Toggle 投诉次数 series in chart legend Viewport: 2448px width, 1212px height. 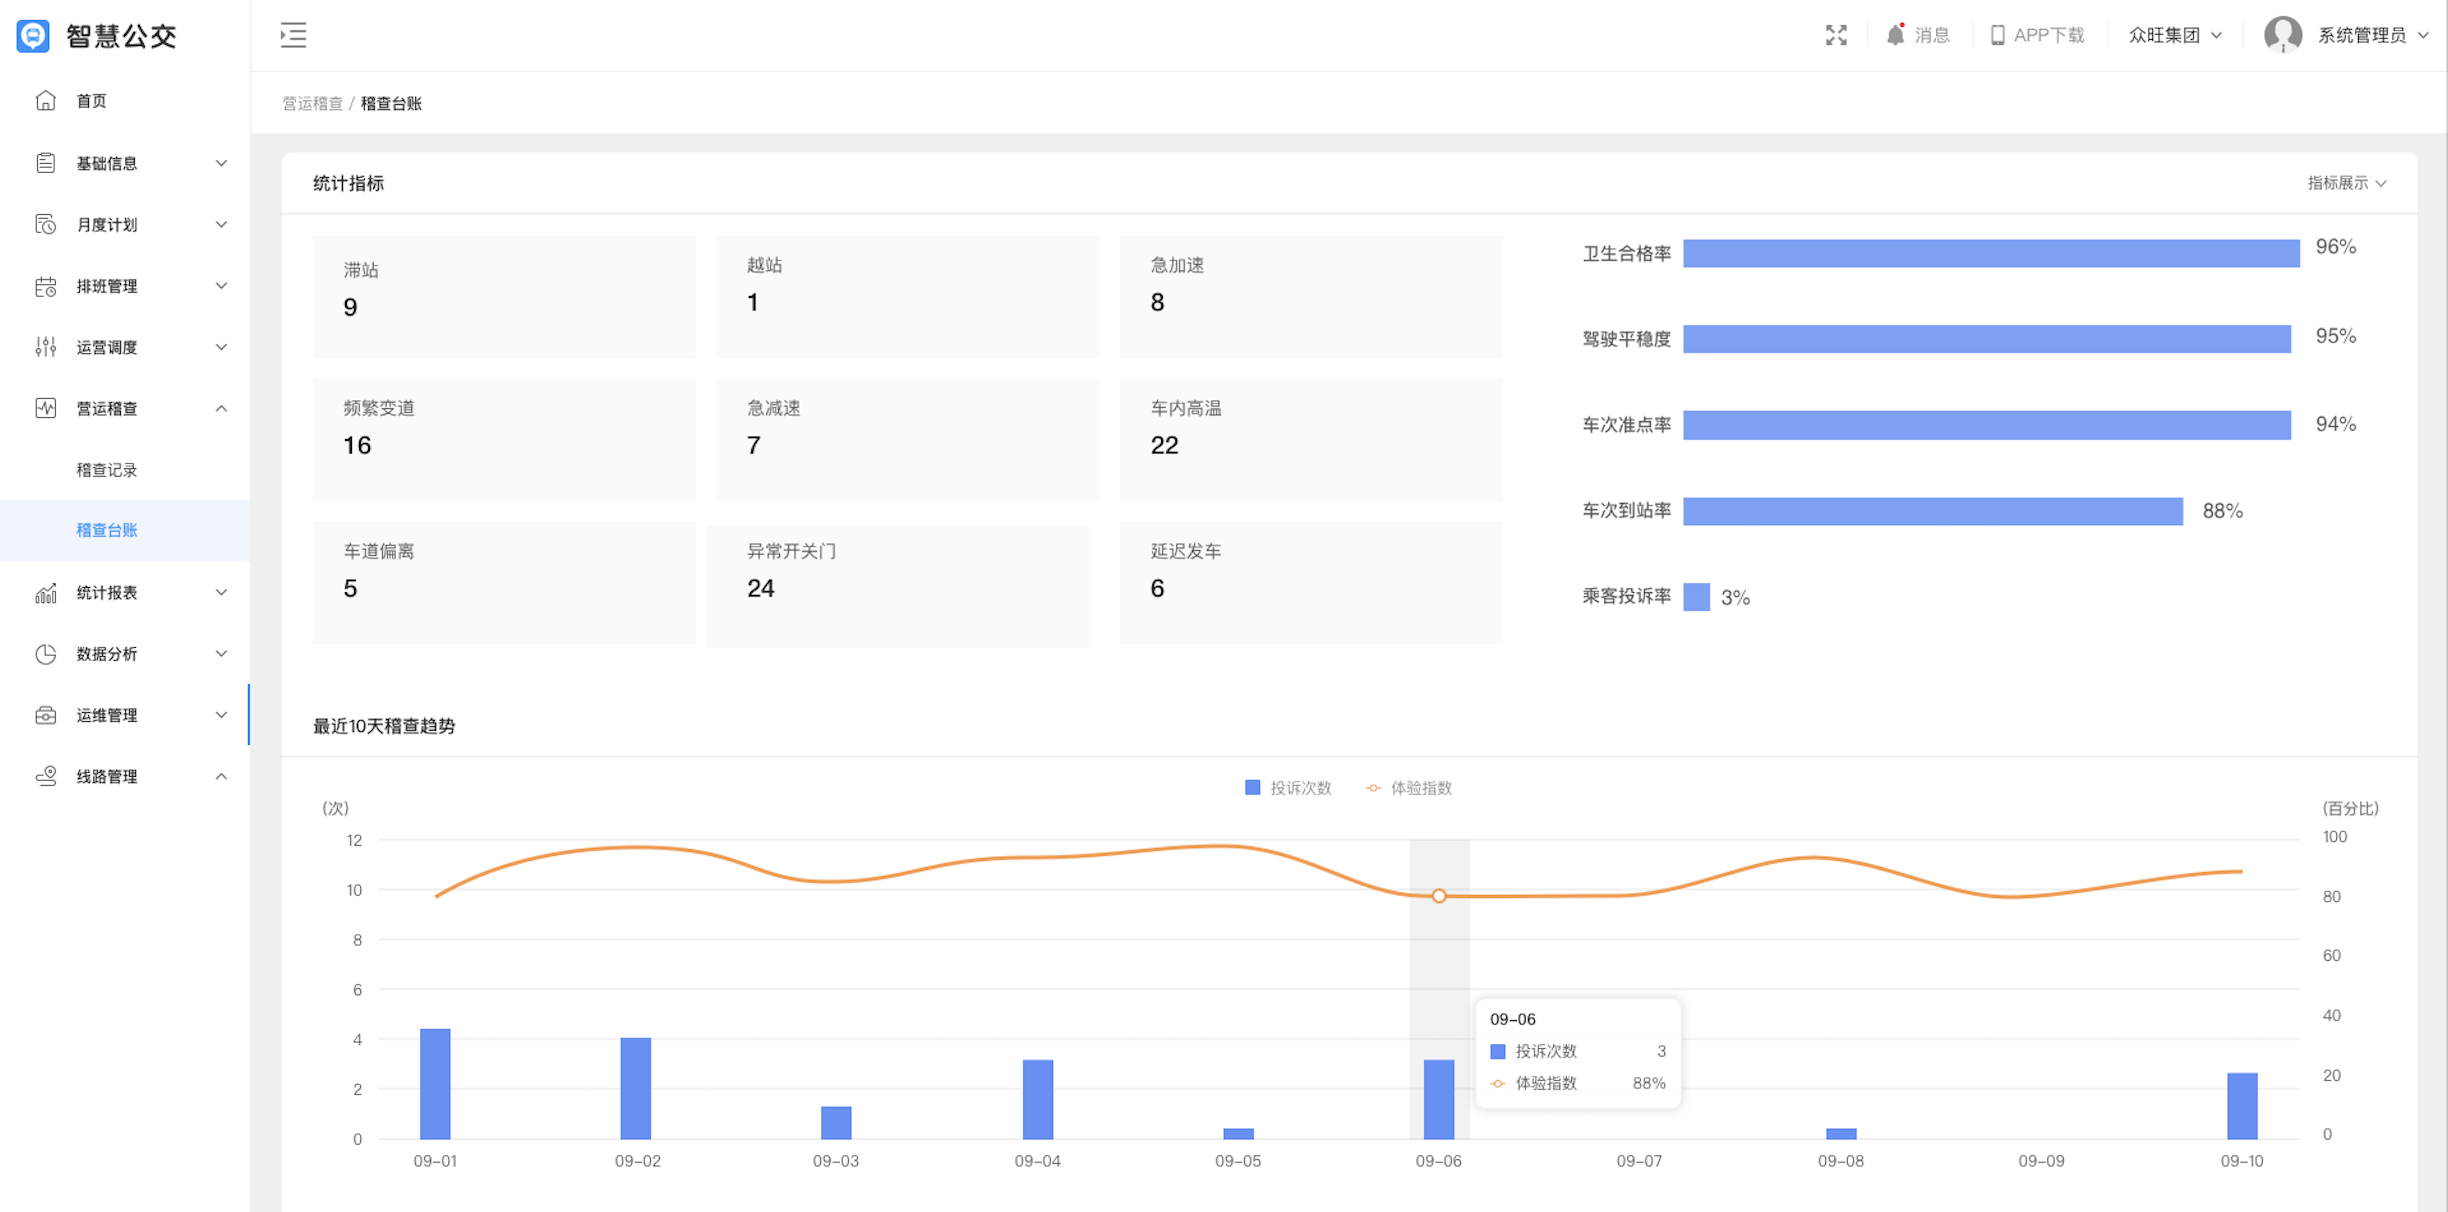1288,788
